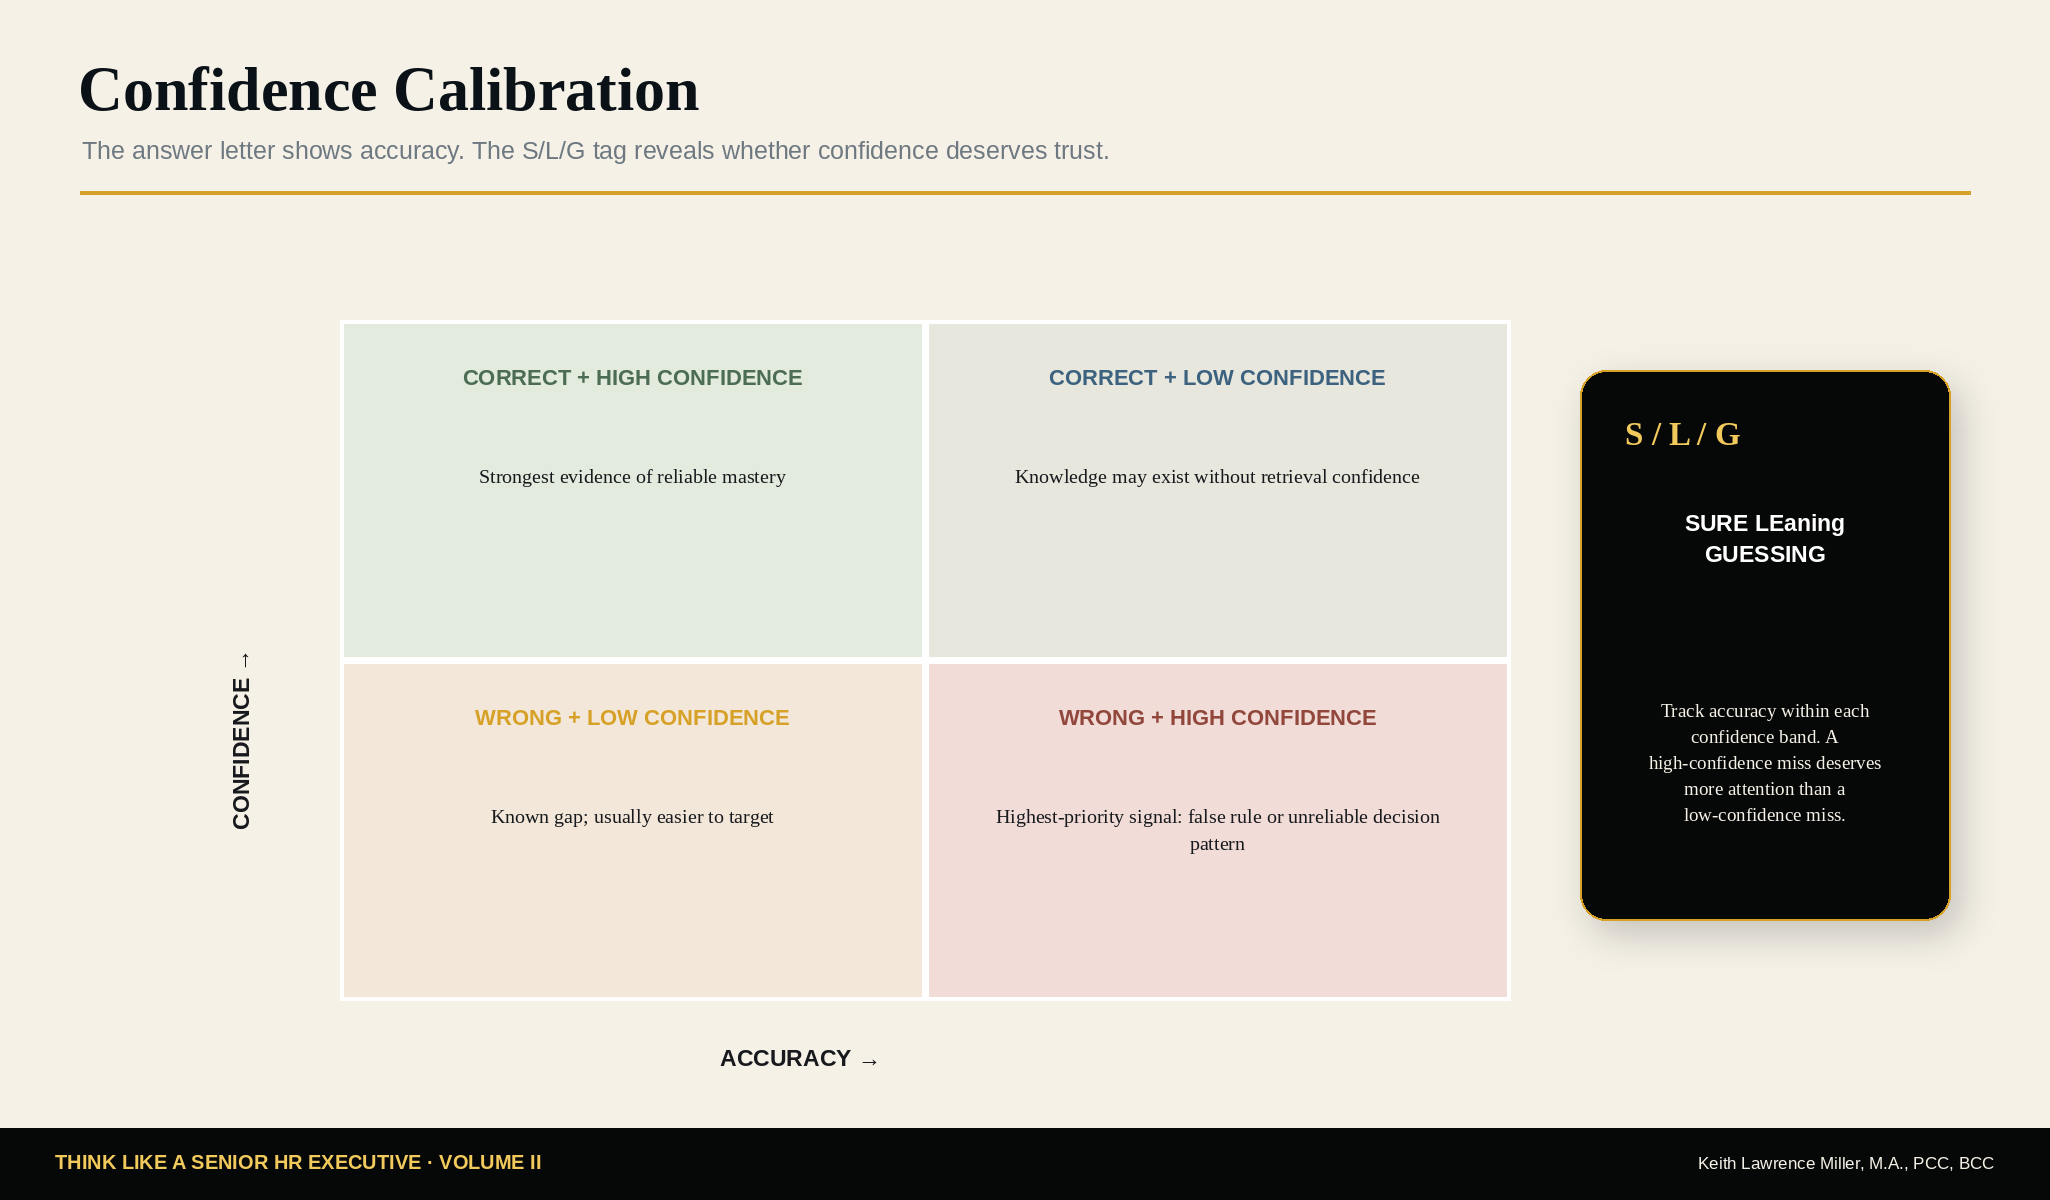Select the 'Track accuracy within each confidence band' paragraph
This screenshot has width=2050, height=1200.
[1765, 763]
